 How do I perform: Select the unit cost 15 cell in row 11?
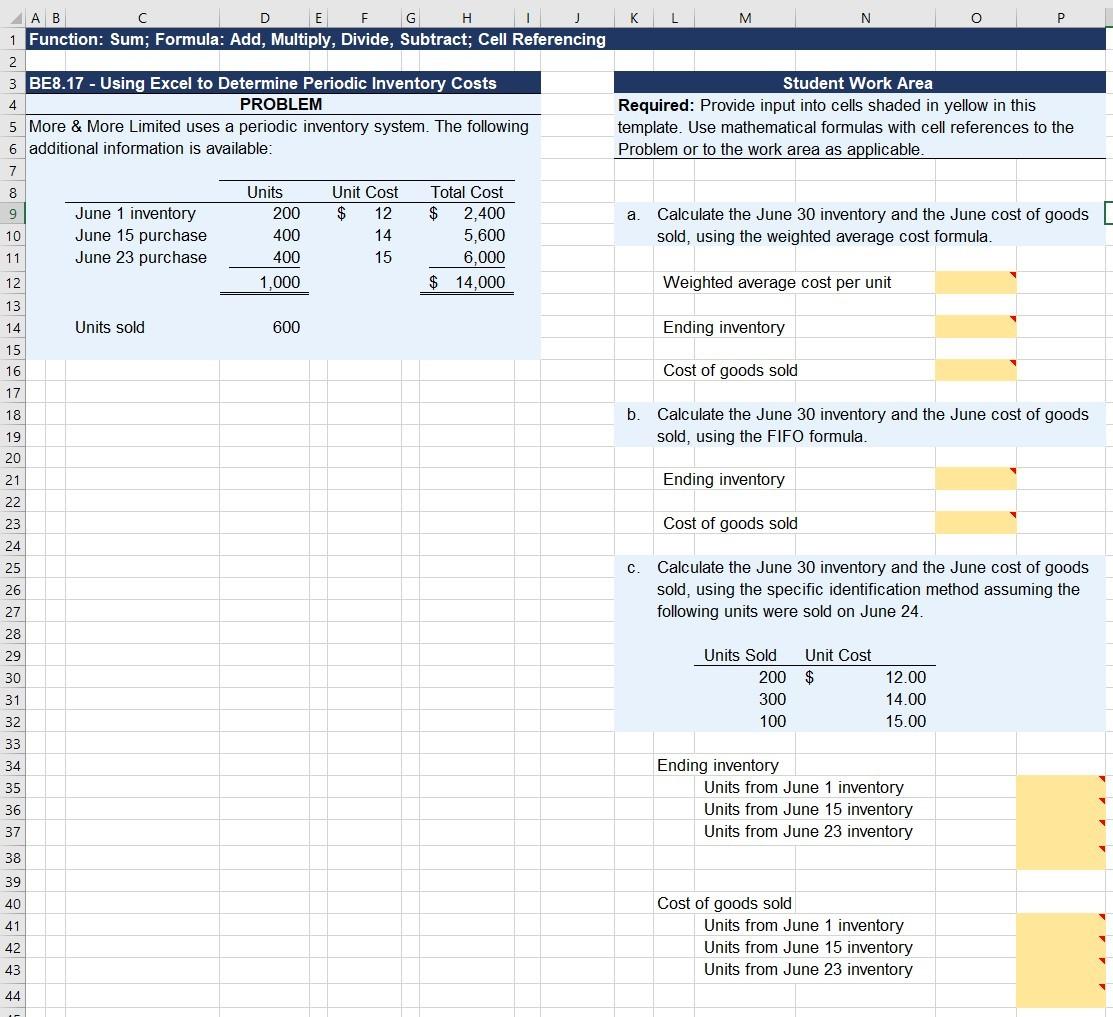(364, 258)
